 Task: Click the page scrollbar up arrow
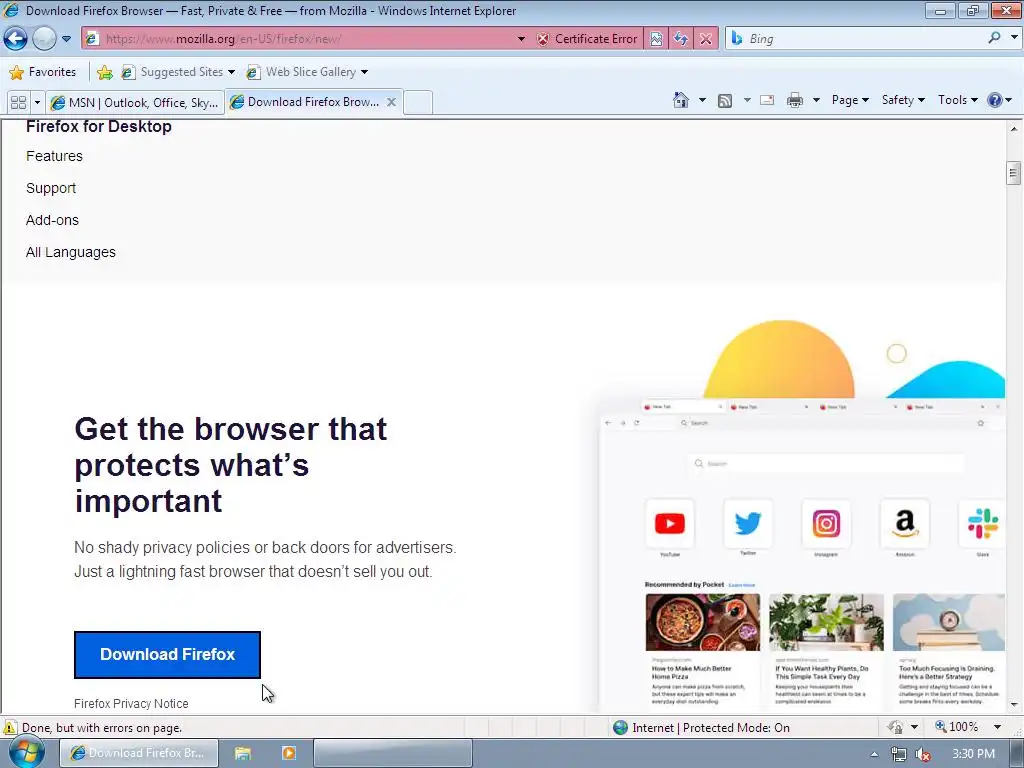point(1014,129)
